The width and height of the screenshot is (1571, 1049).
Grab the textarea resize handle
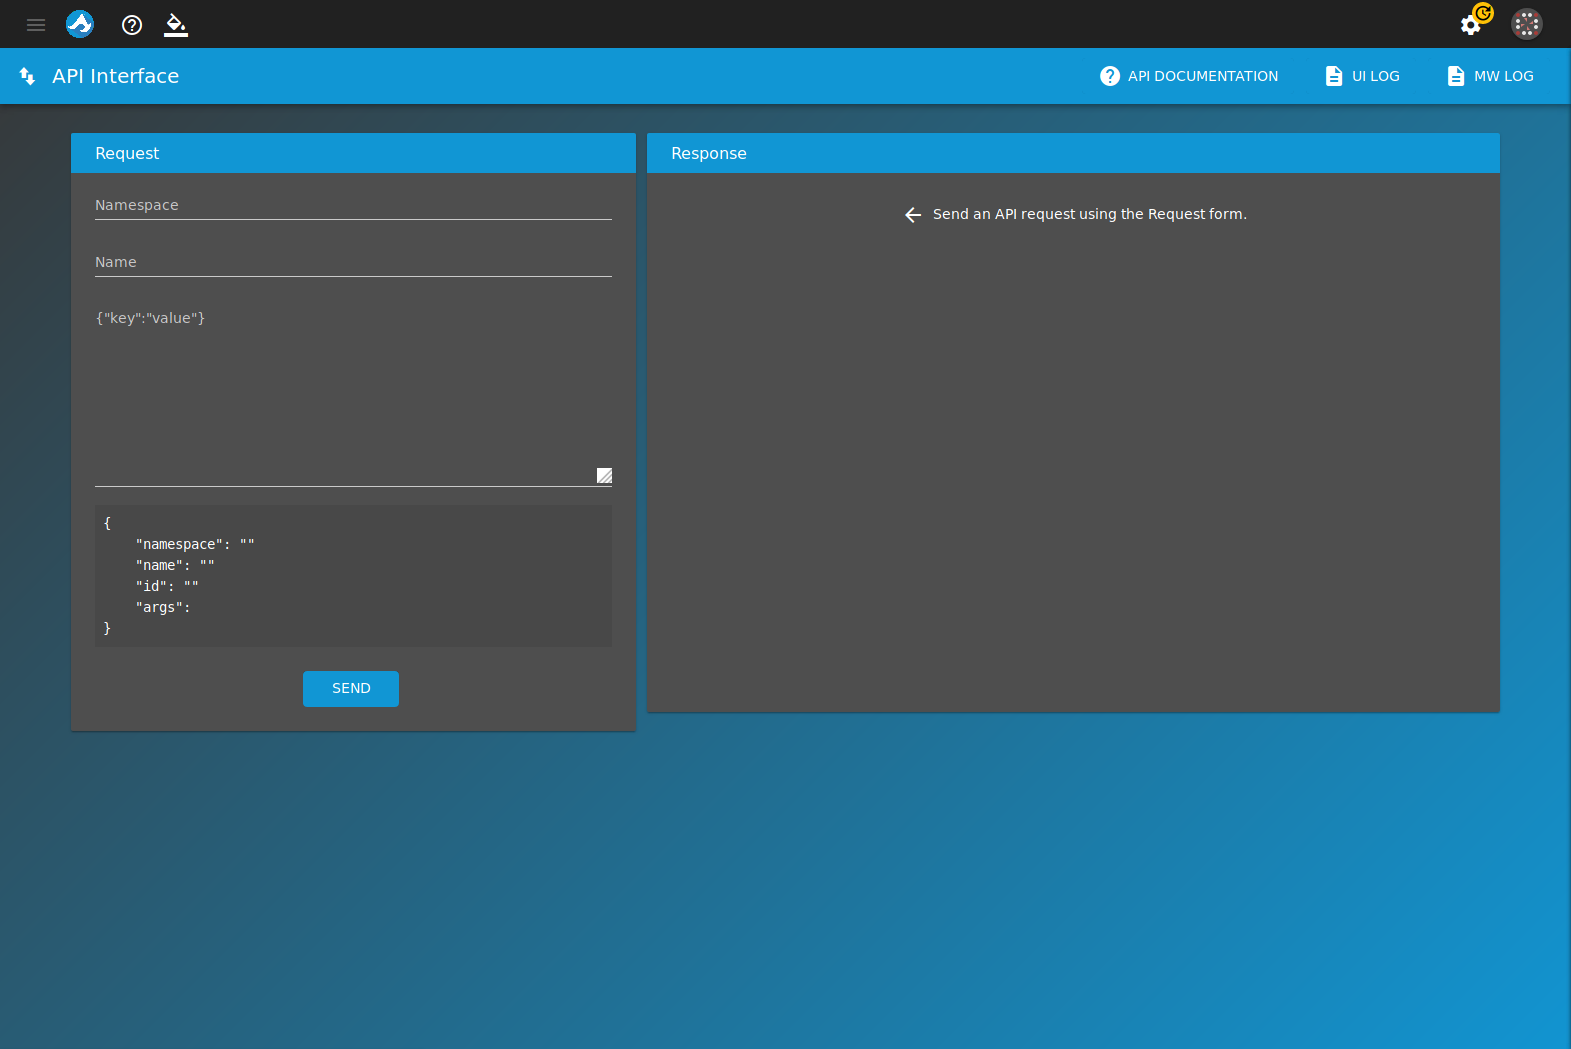604,476
